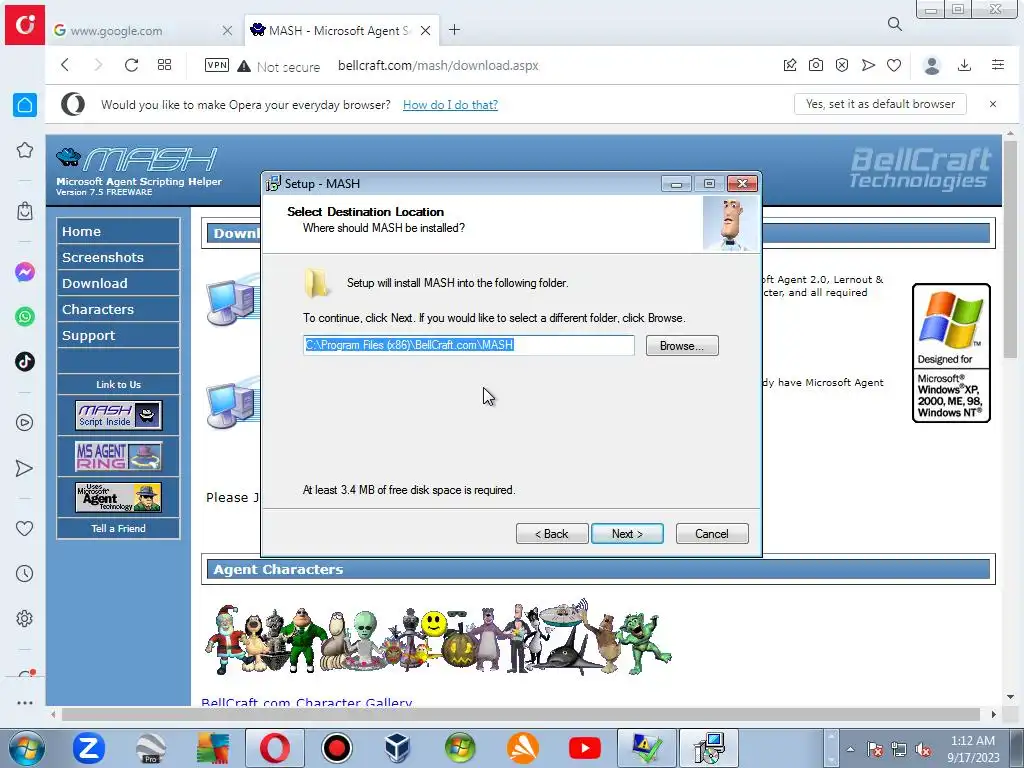Image resolution: width=1024 pixels, height=768 pixels.
Task: Click the page vertical scrollbar thumb
Action: (x=1010, y=248)
